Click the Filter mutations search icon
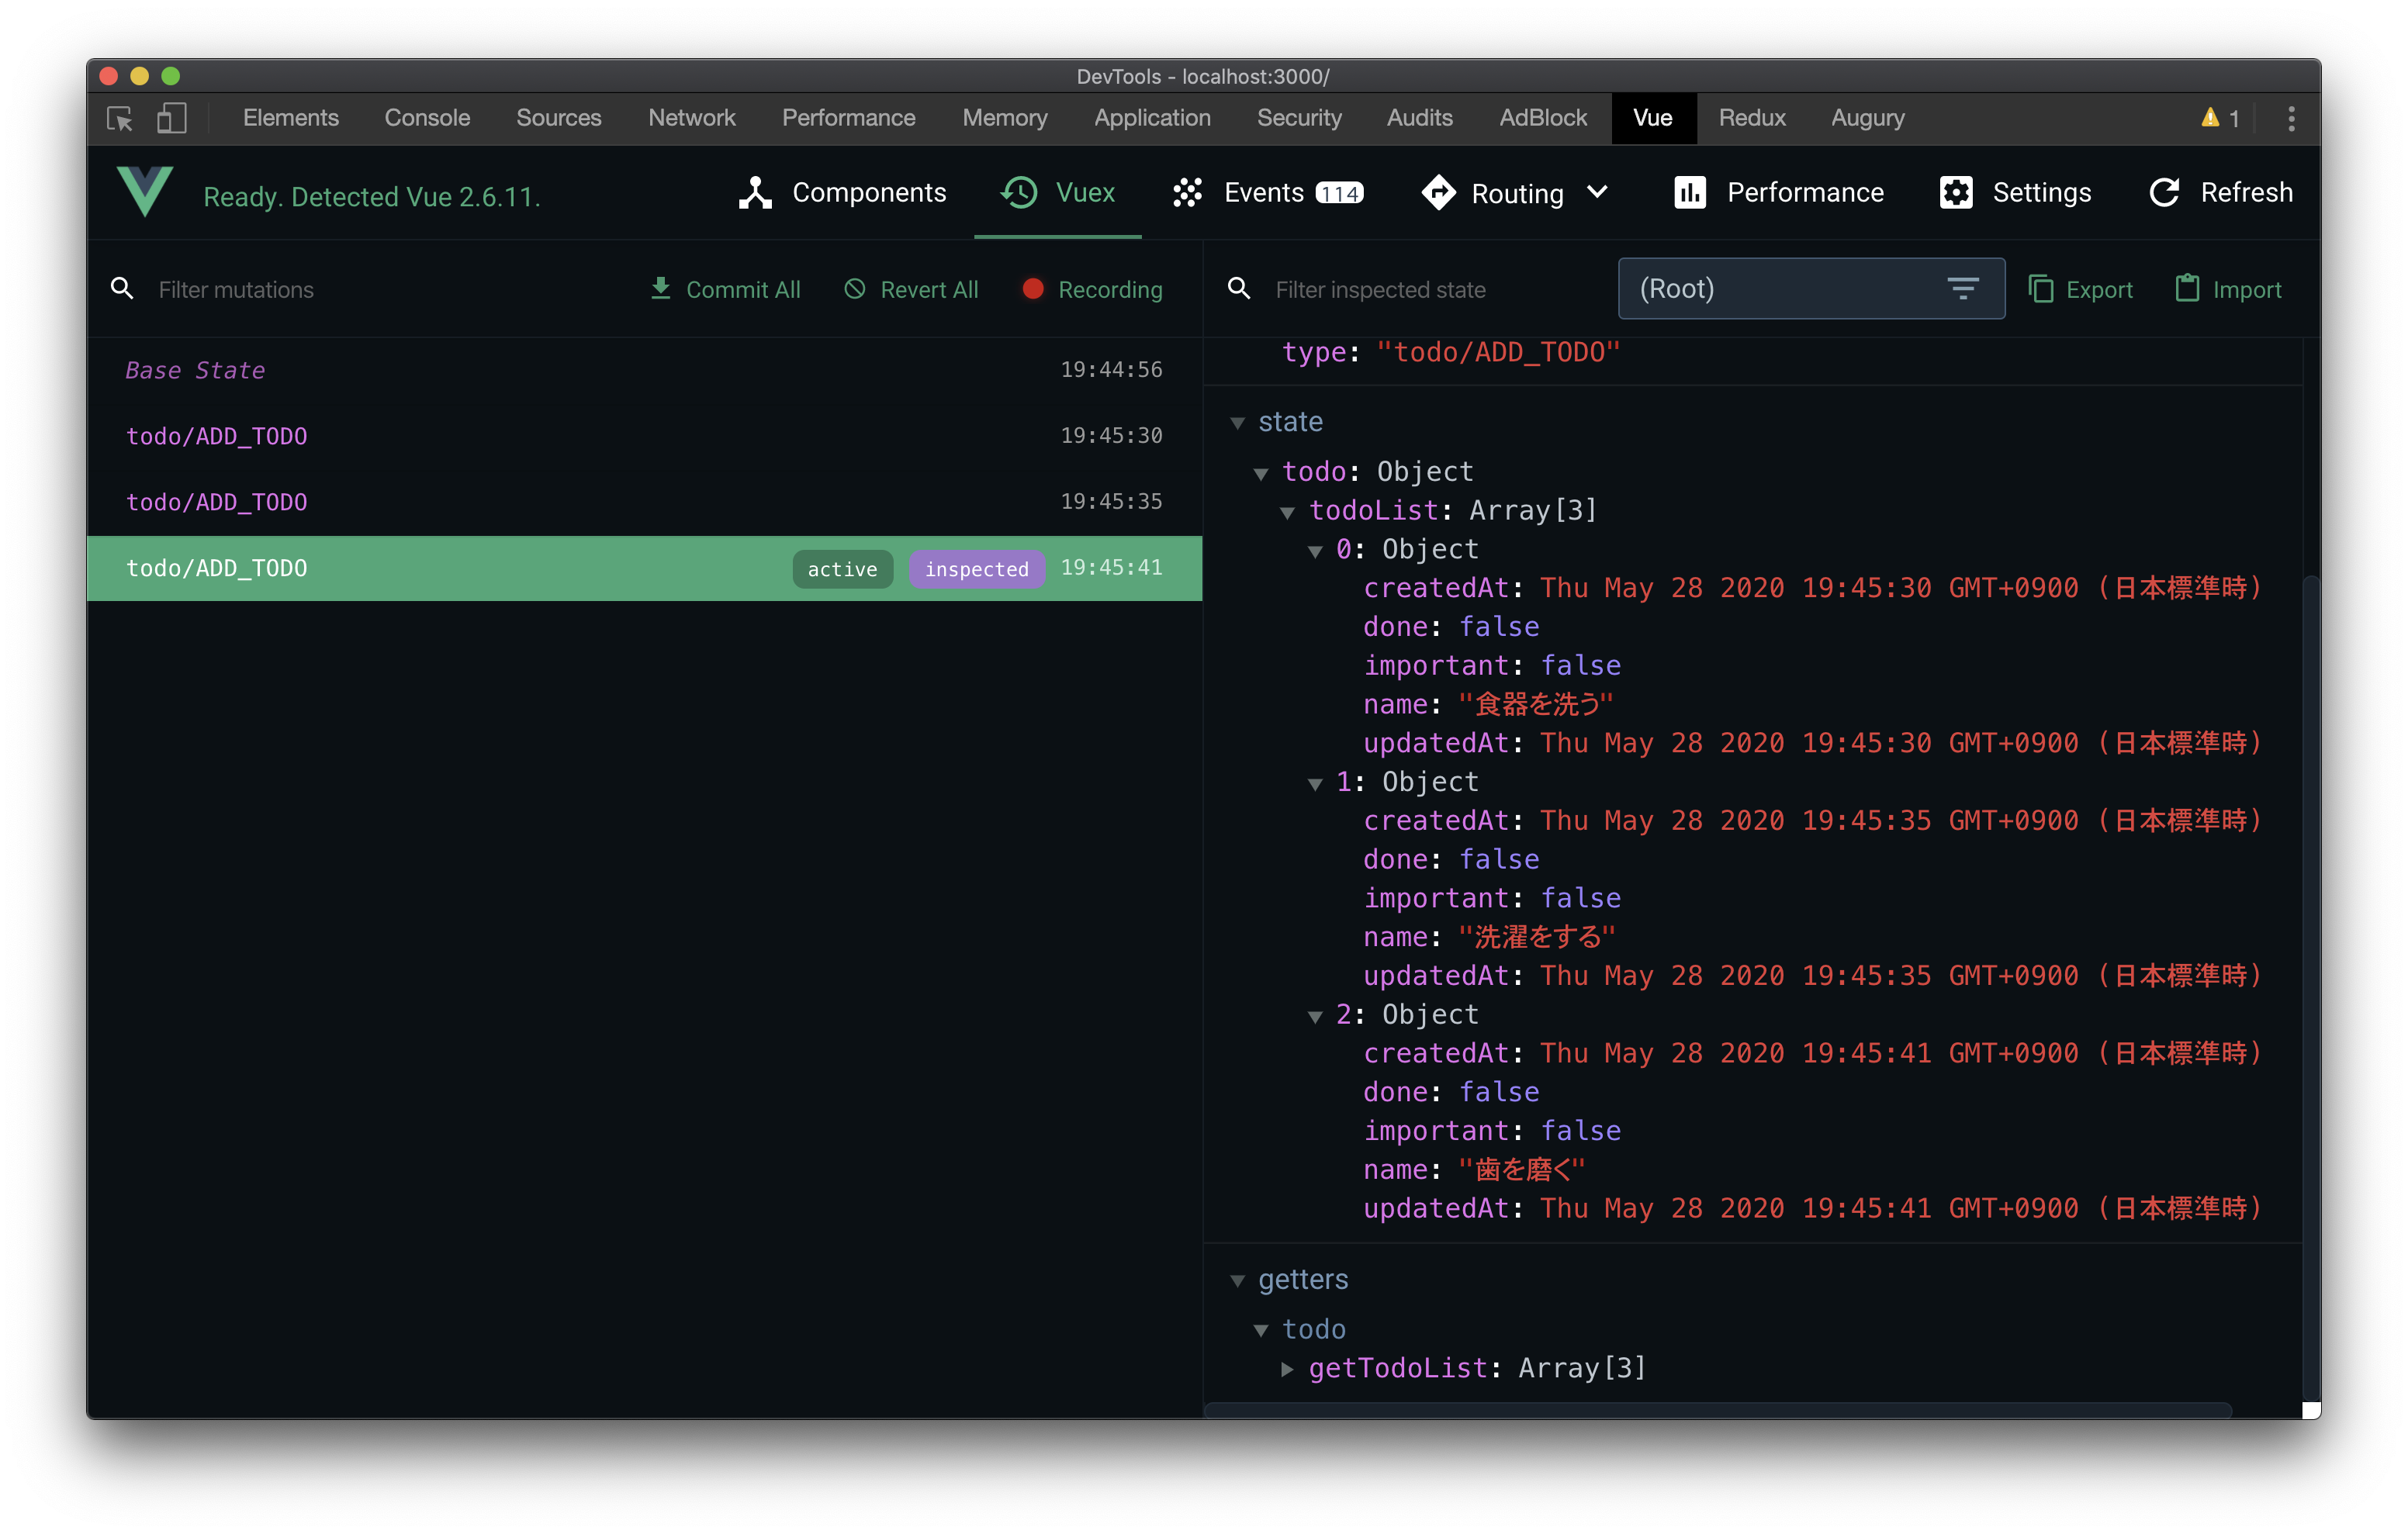 [122, 289]
